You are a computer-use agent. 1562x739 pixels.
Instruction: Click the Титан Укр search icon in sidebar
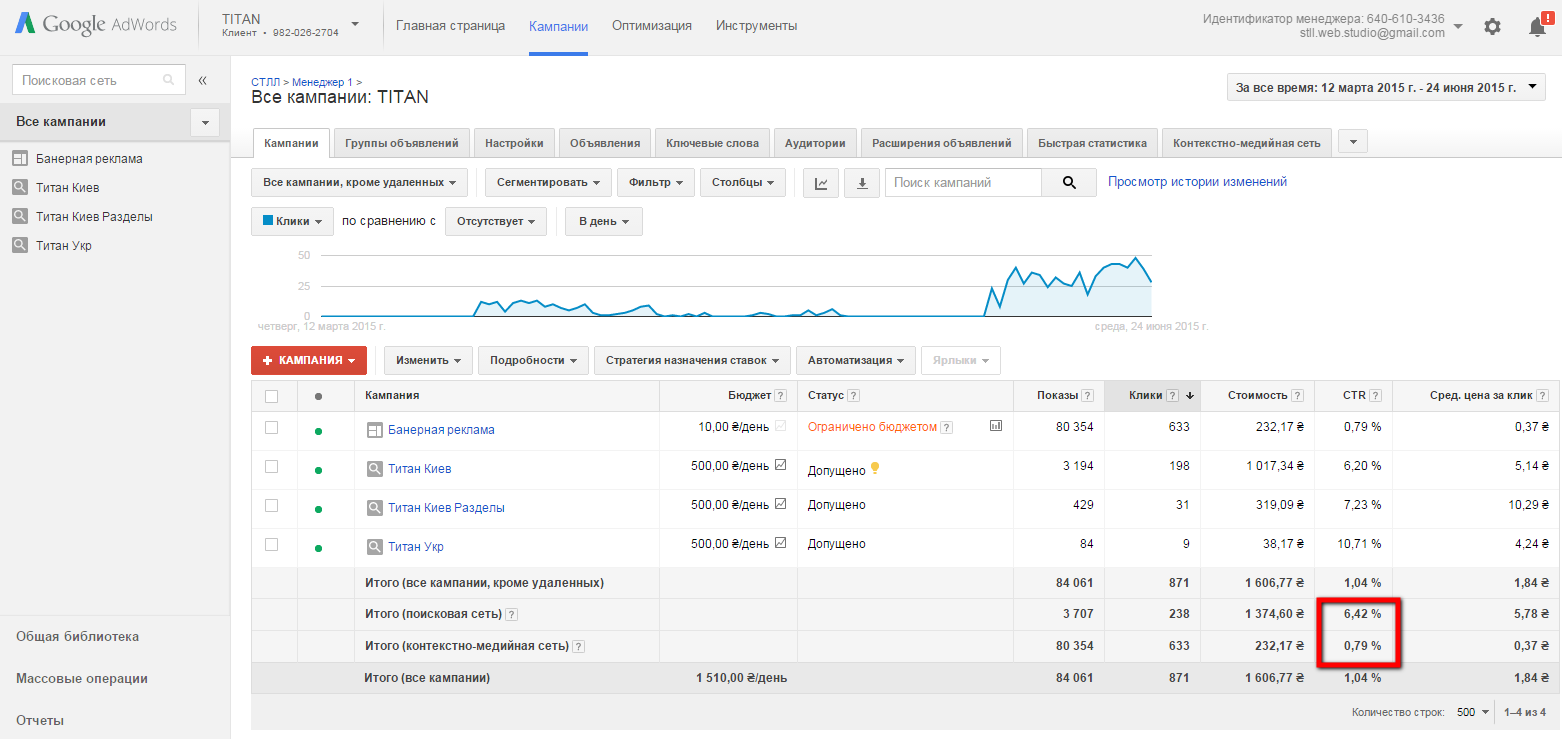[x=20, y=245]
